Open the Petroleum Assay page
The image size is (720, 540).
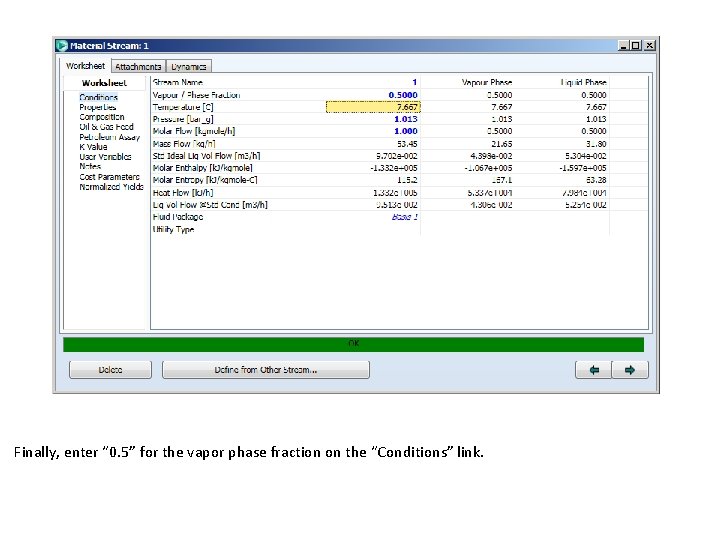[x=110, y=137]
